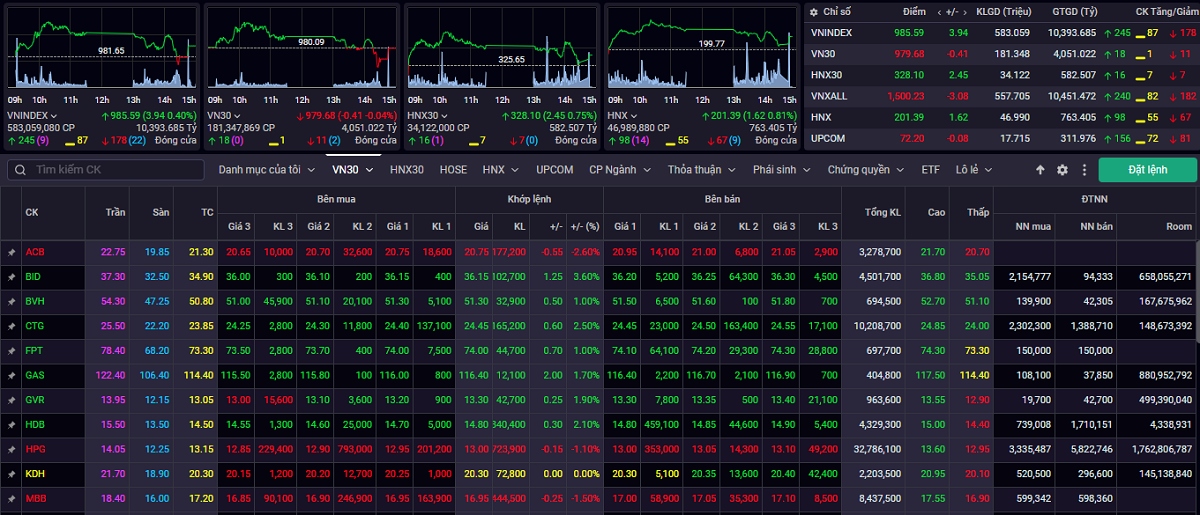Pin the ACB stock row
1200x515 pixels.
tap(11, 252)
